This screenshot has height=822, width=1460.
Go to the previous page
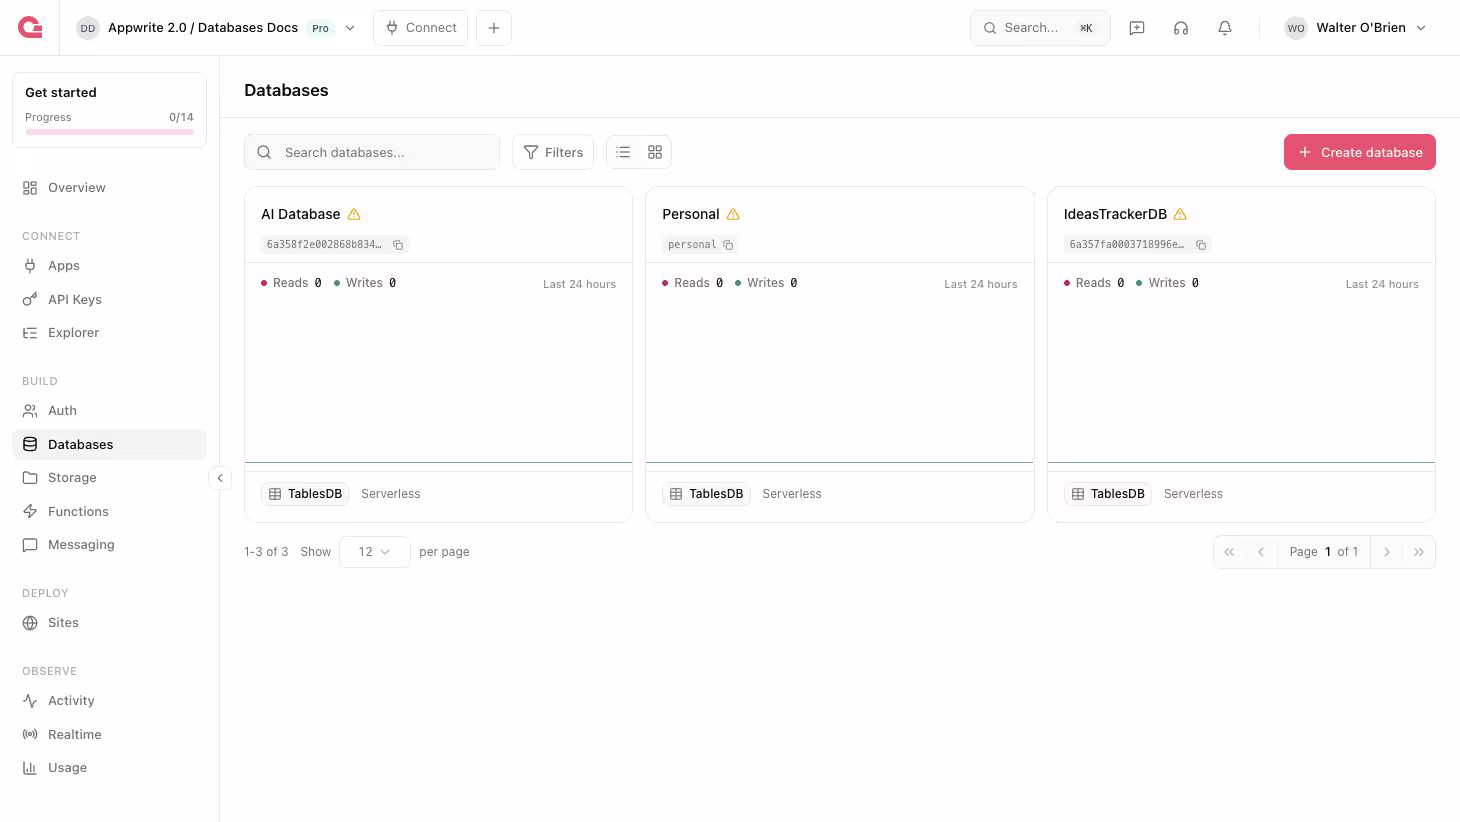[1261, 552]
